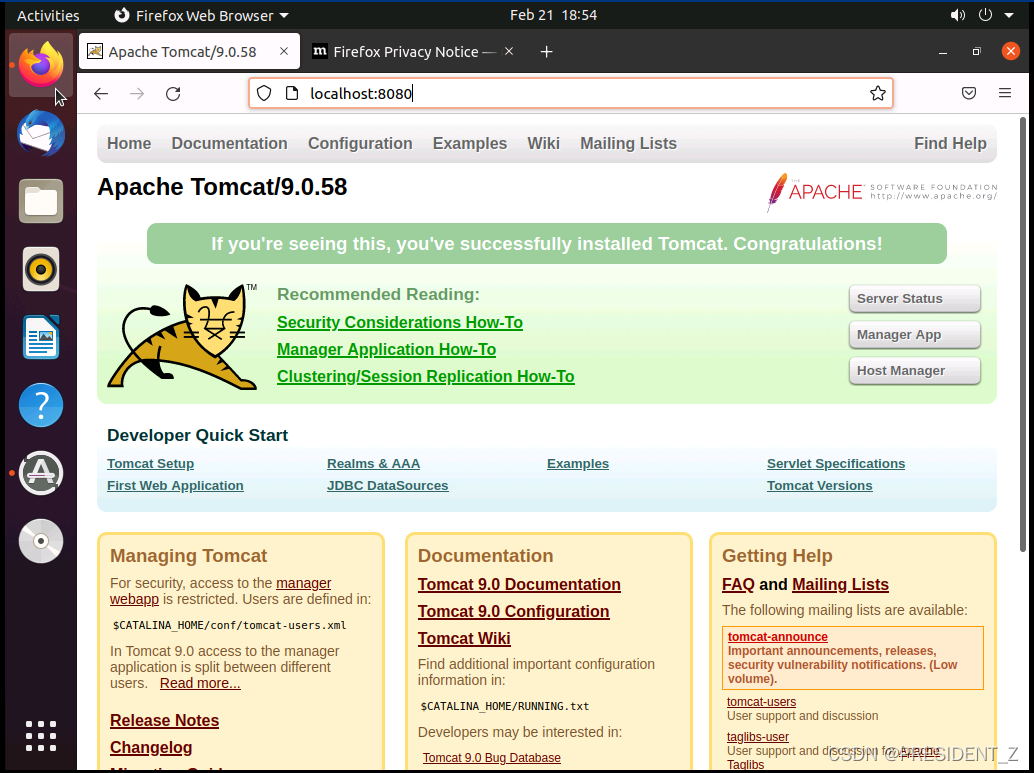Open Firefox from the Ubuntu dock
1034x773 pixels.
click(41, 65)
